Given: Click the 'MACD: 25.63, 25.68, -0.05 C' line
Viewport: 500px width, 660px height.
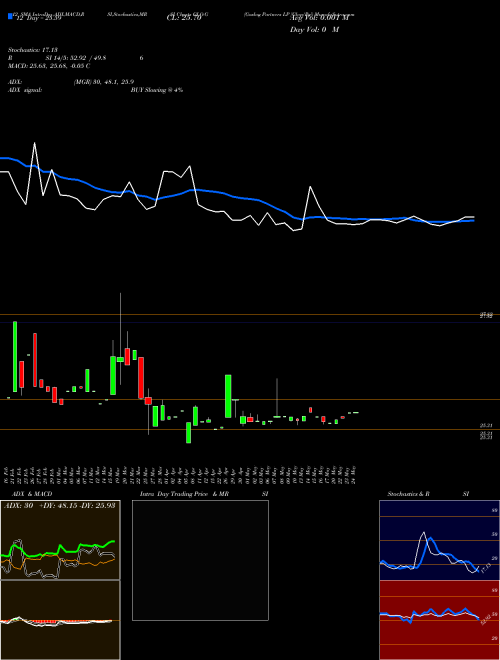Looking at the screenshot, I should (x=49, y=66).
